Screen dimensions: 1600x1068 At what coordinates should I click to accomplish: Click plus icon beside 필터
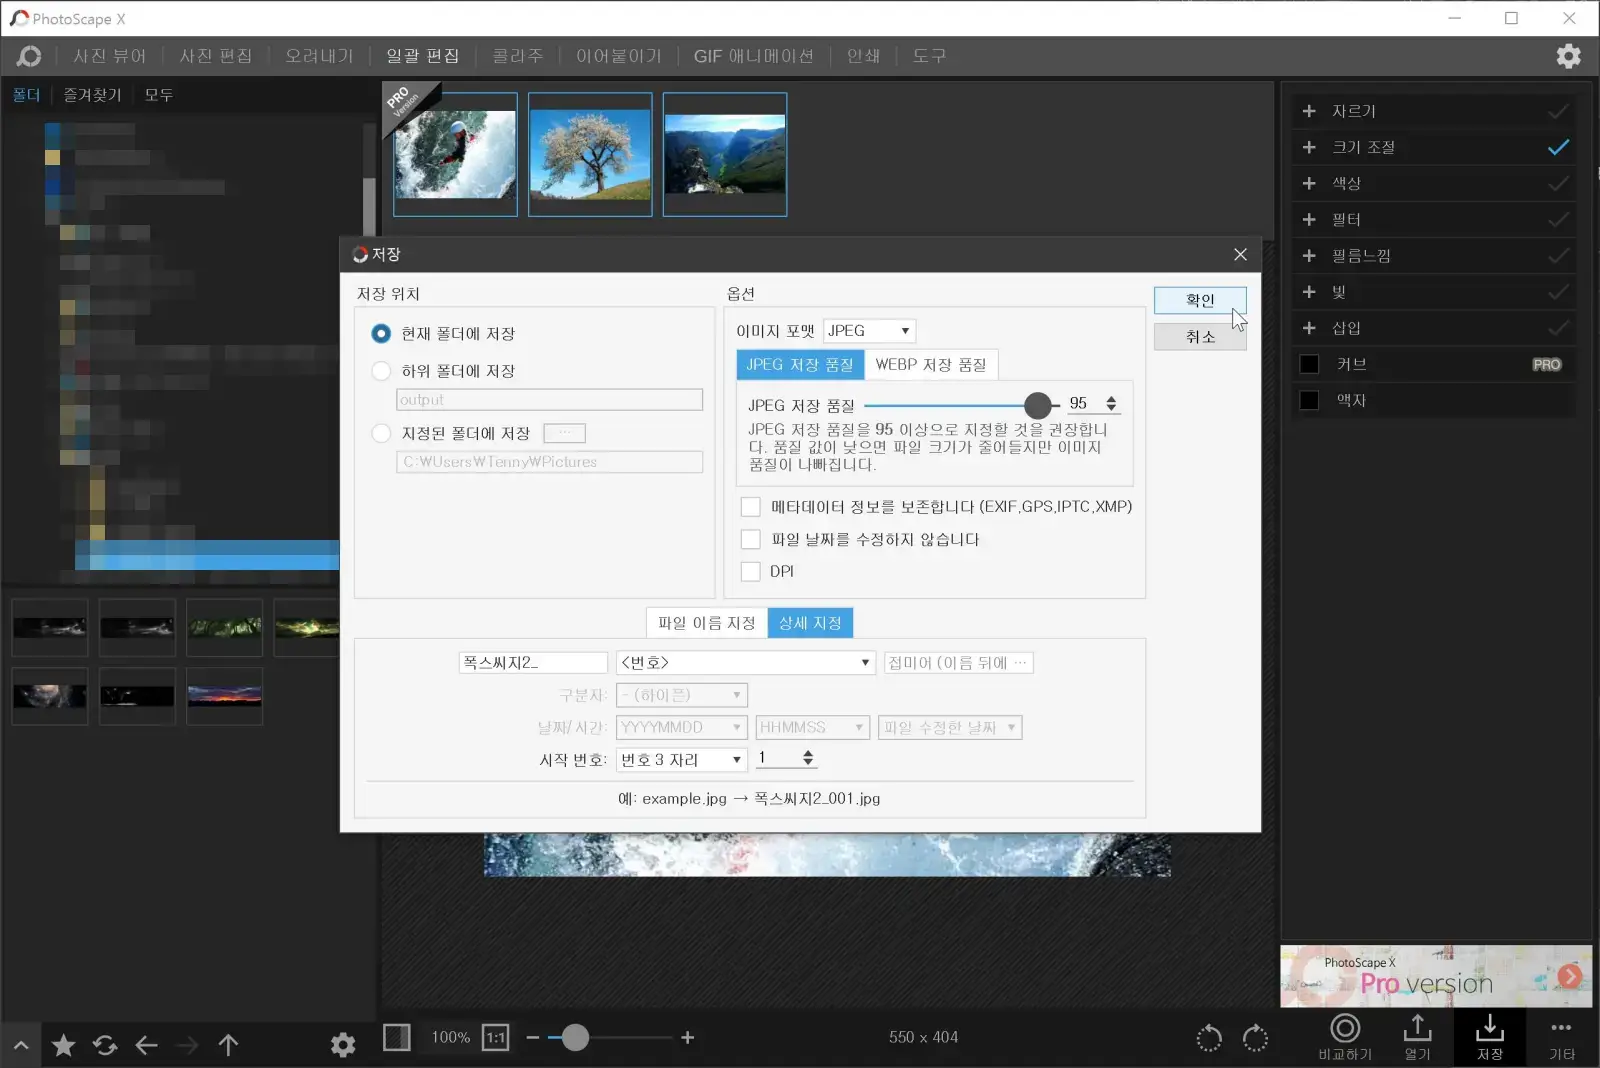(x=1309, y=219)
